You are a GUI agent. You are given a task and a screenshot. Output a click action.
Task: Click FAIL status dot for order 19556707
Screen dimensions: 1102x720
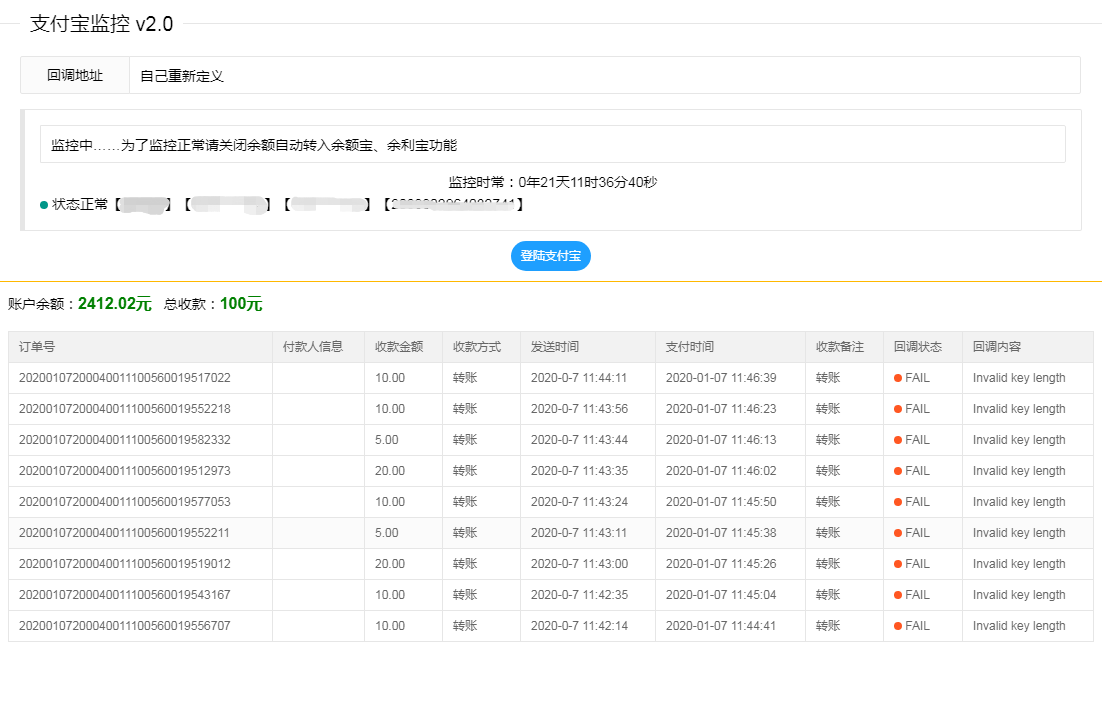coord(897,626)
